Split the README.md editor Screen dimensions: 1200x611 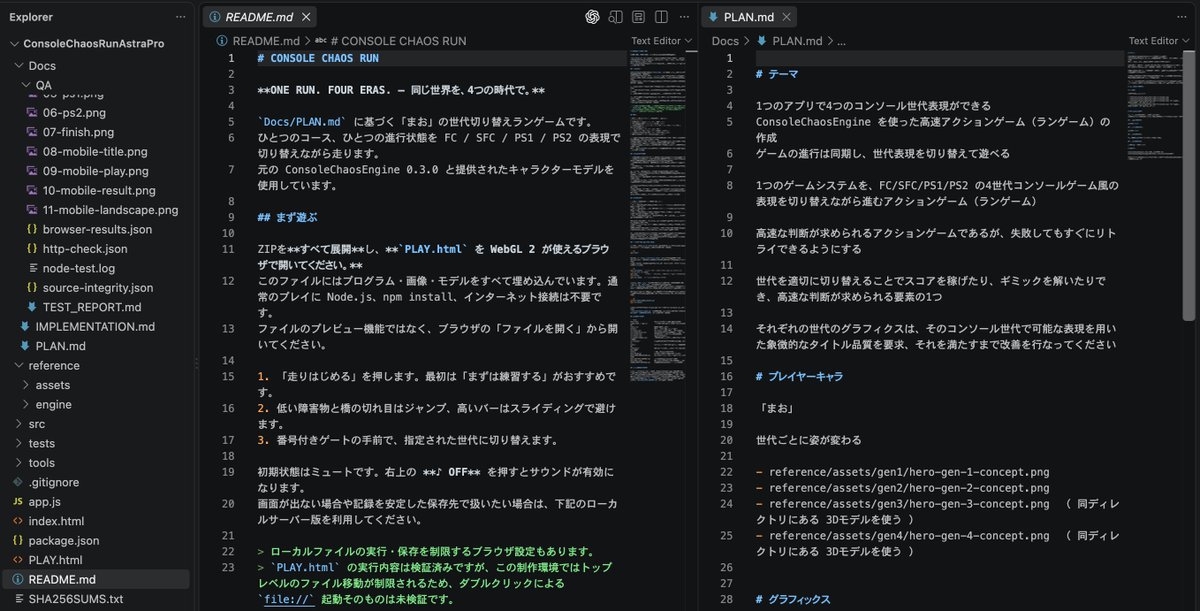click(659, 17)
